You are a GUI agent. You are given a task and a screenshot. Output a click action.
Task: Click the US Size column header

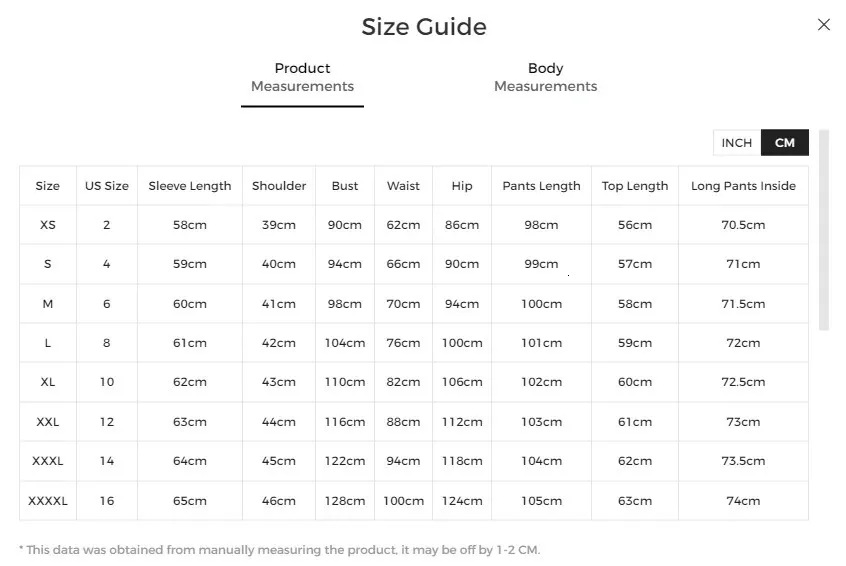(x=107, y=186)
